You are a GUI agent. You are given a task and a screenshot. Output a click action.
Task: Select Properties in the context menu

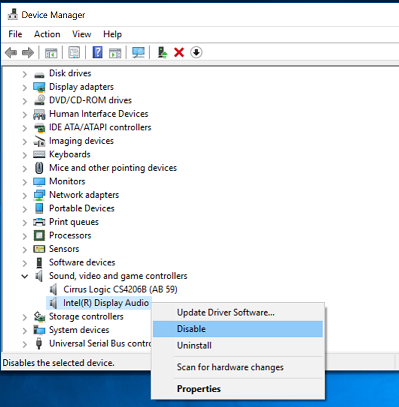coord(199,389)
